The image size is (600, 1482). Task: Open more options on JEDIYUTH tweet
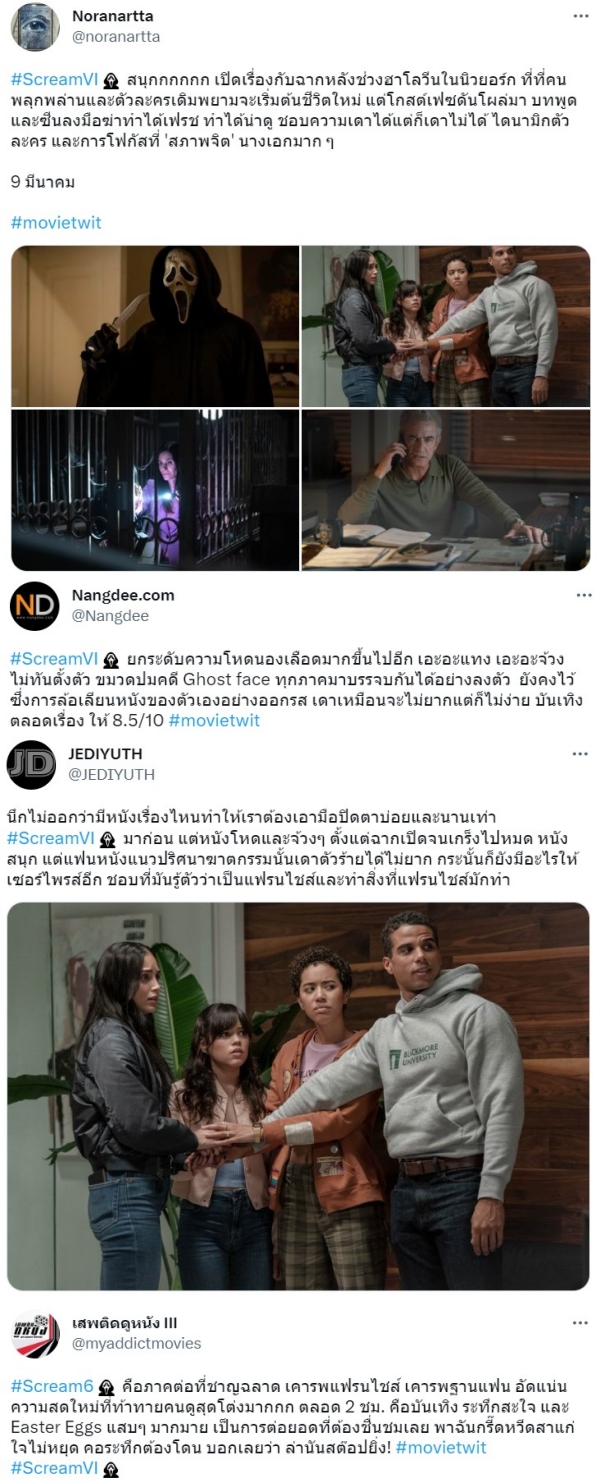tap(581, 754)
